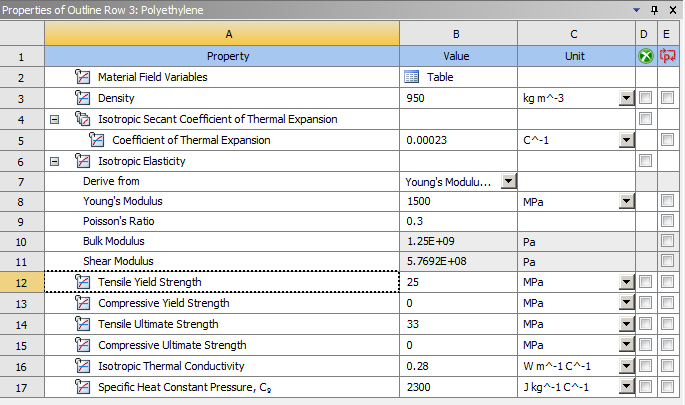The height and width of the screenshot is (405, 685).
Task: Click the Property column header cell
Action: tap(222, 56)
